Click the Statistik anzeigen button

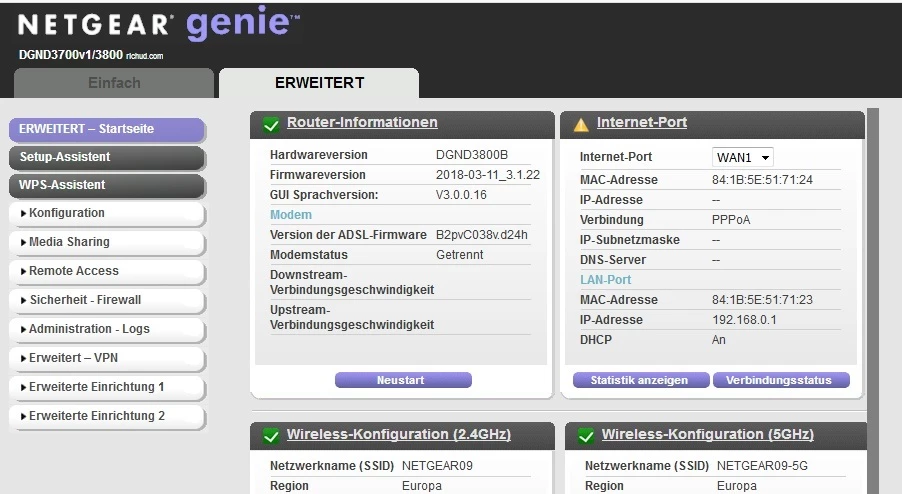click(x=641, y=380)
